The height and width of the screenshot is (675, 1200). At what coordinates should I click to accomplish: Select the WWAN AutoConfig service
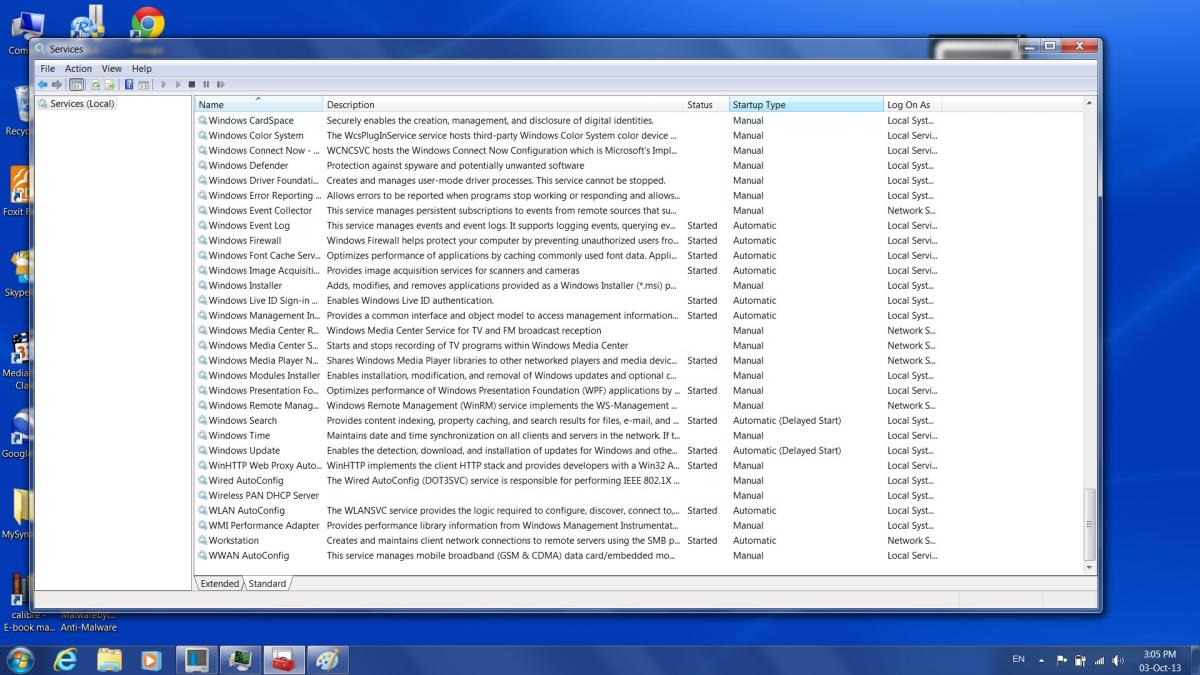click(x=249, y=556)
